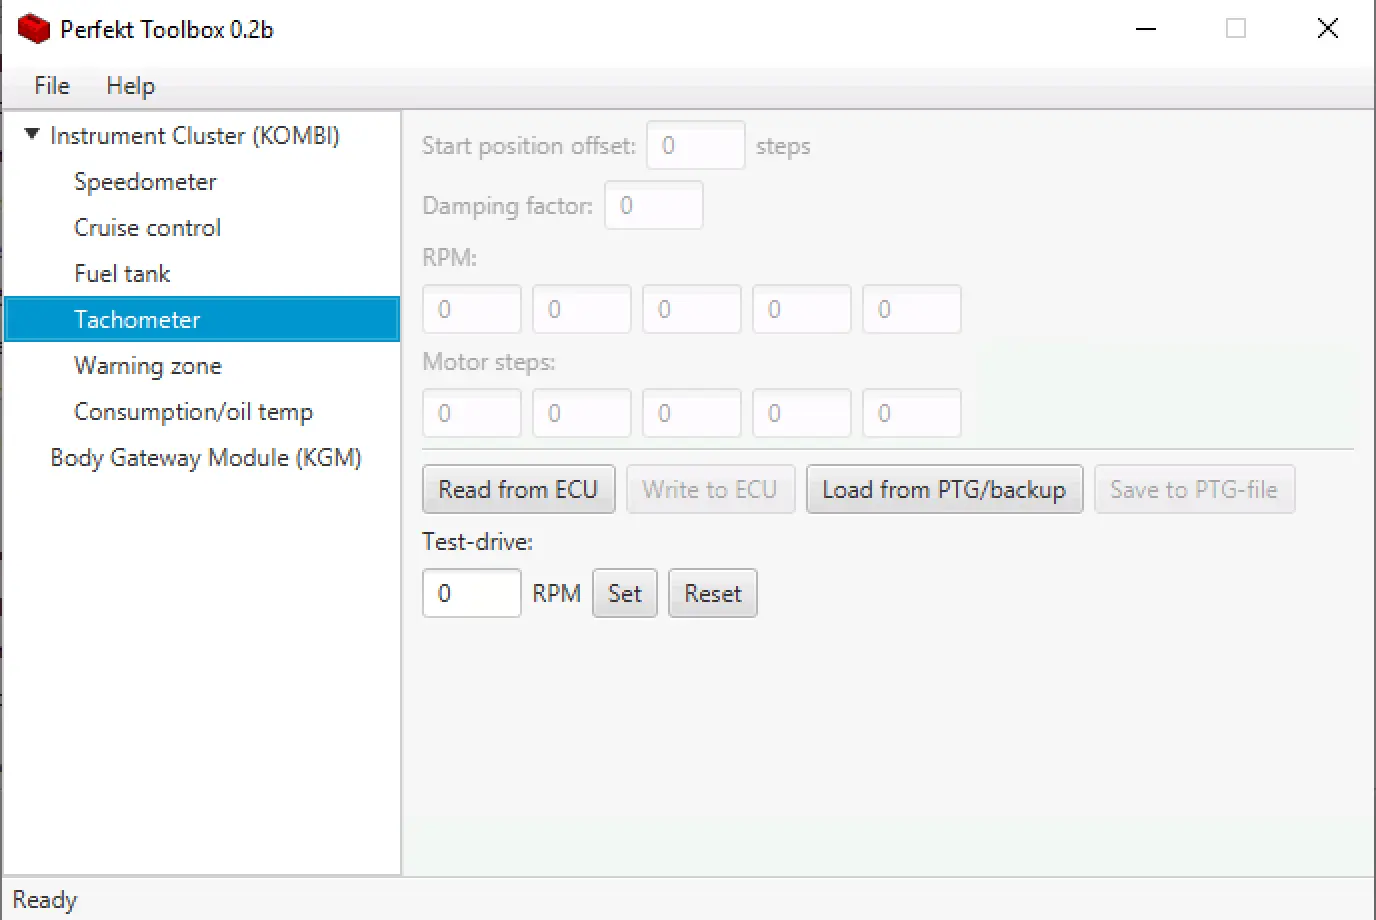Click the last Motor steps field
1376x920 pixels.
point(911,414)
